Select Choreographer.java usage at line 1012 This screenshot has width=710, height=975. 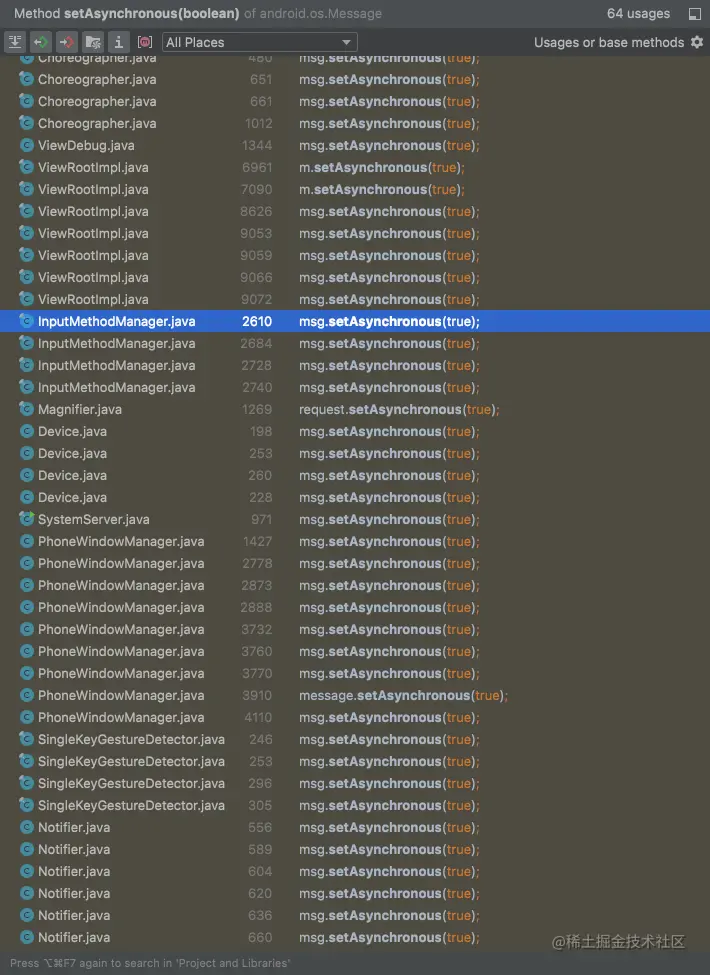pyautogui.click(x=355, y=124)
